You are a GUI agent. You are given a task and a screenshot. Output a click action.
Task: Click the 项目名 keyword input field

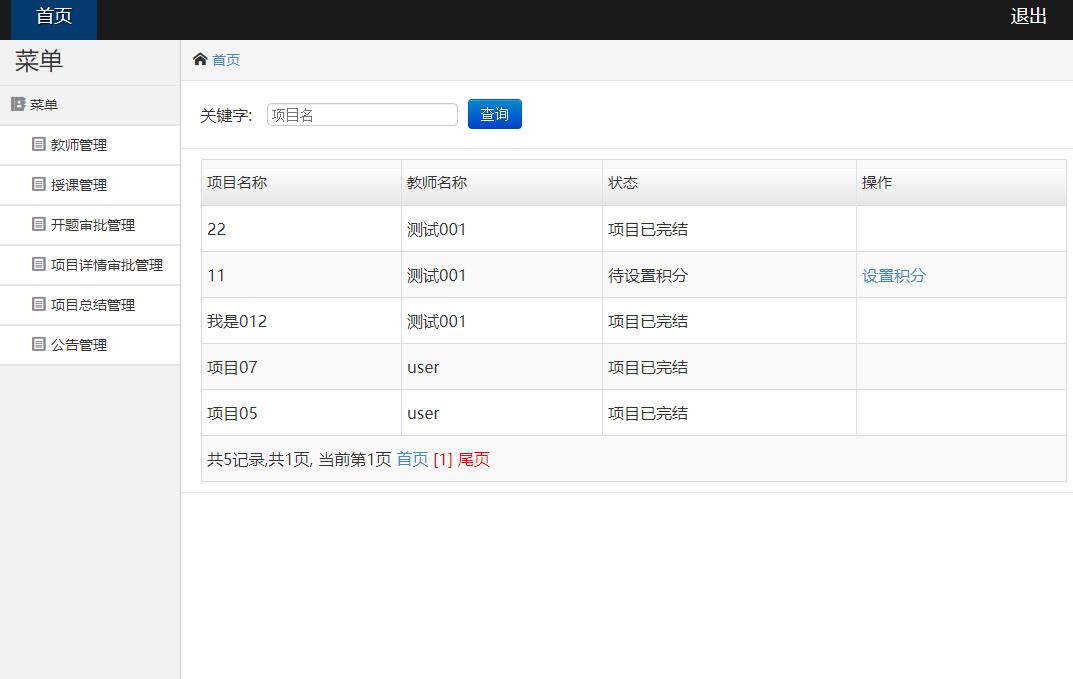(361, 113)
